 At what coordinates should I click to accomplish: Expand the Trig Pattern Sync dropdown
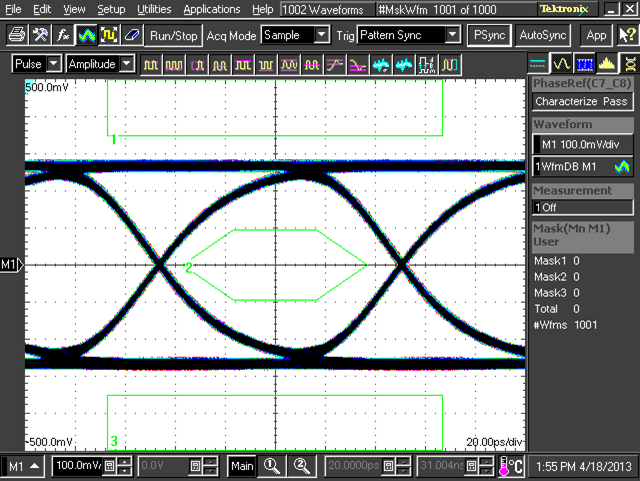click(x=411, y=34)
